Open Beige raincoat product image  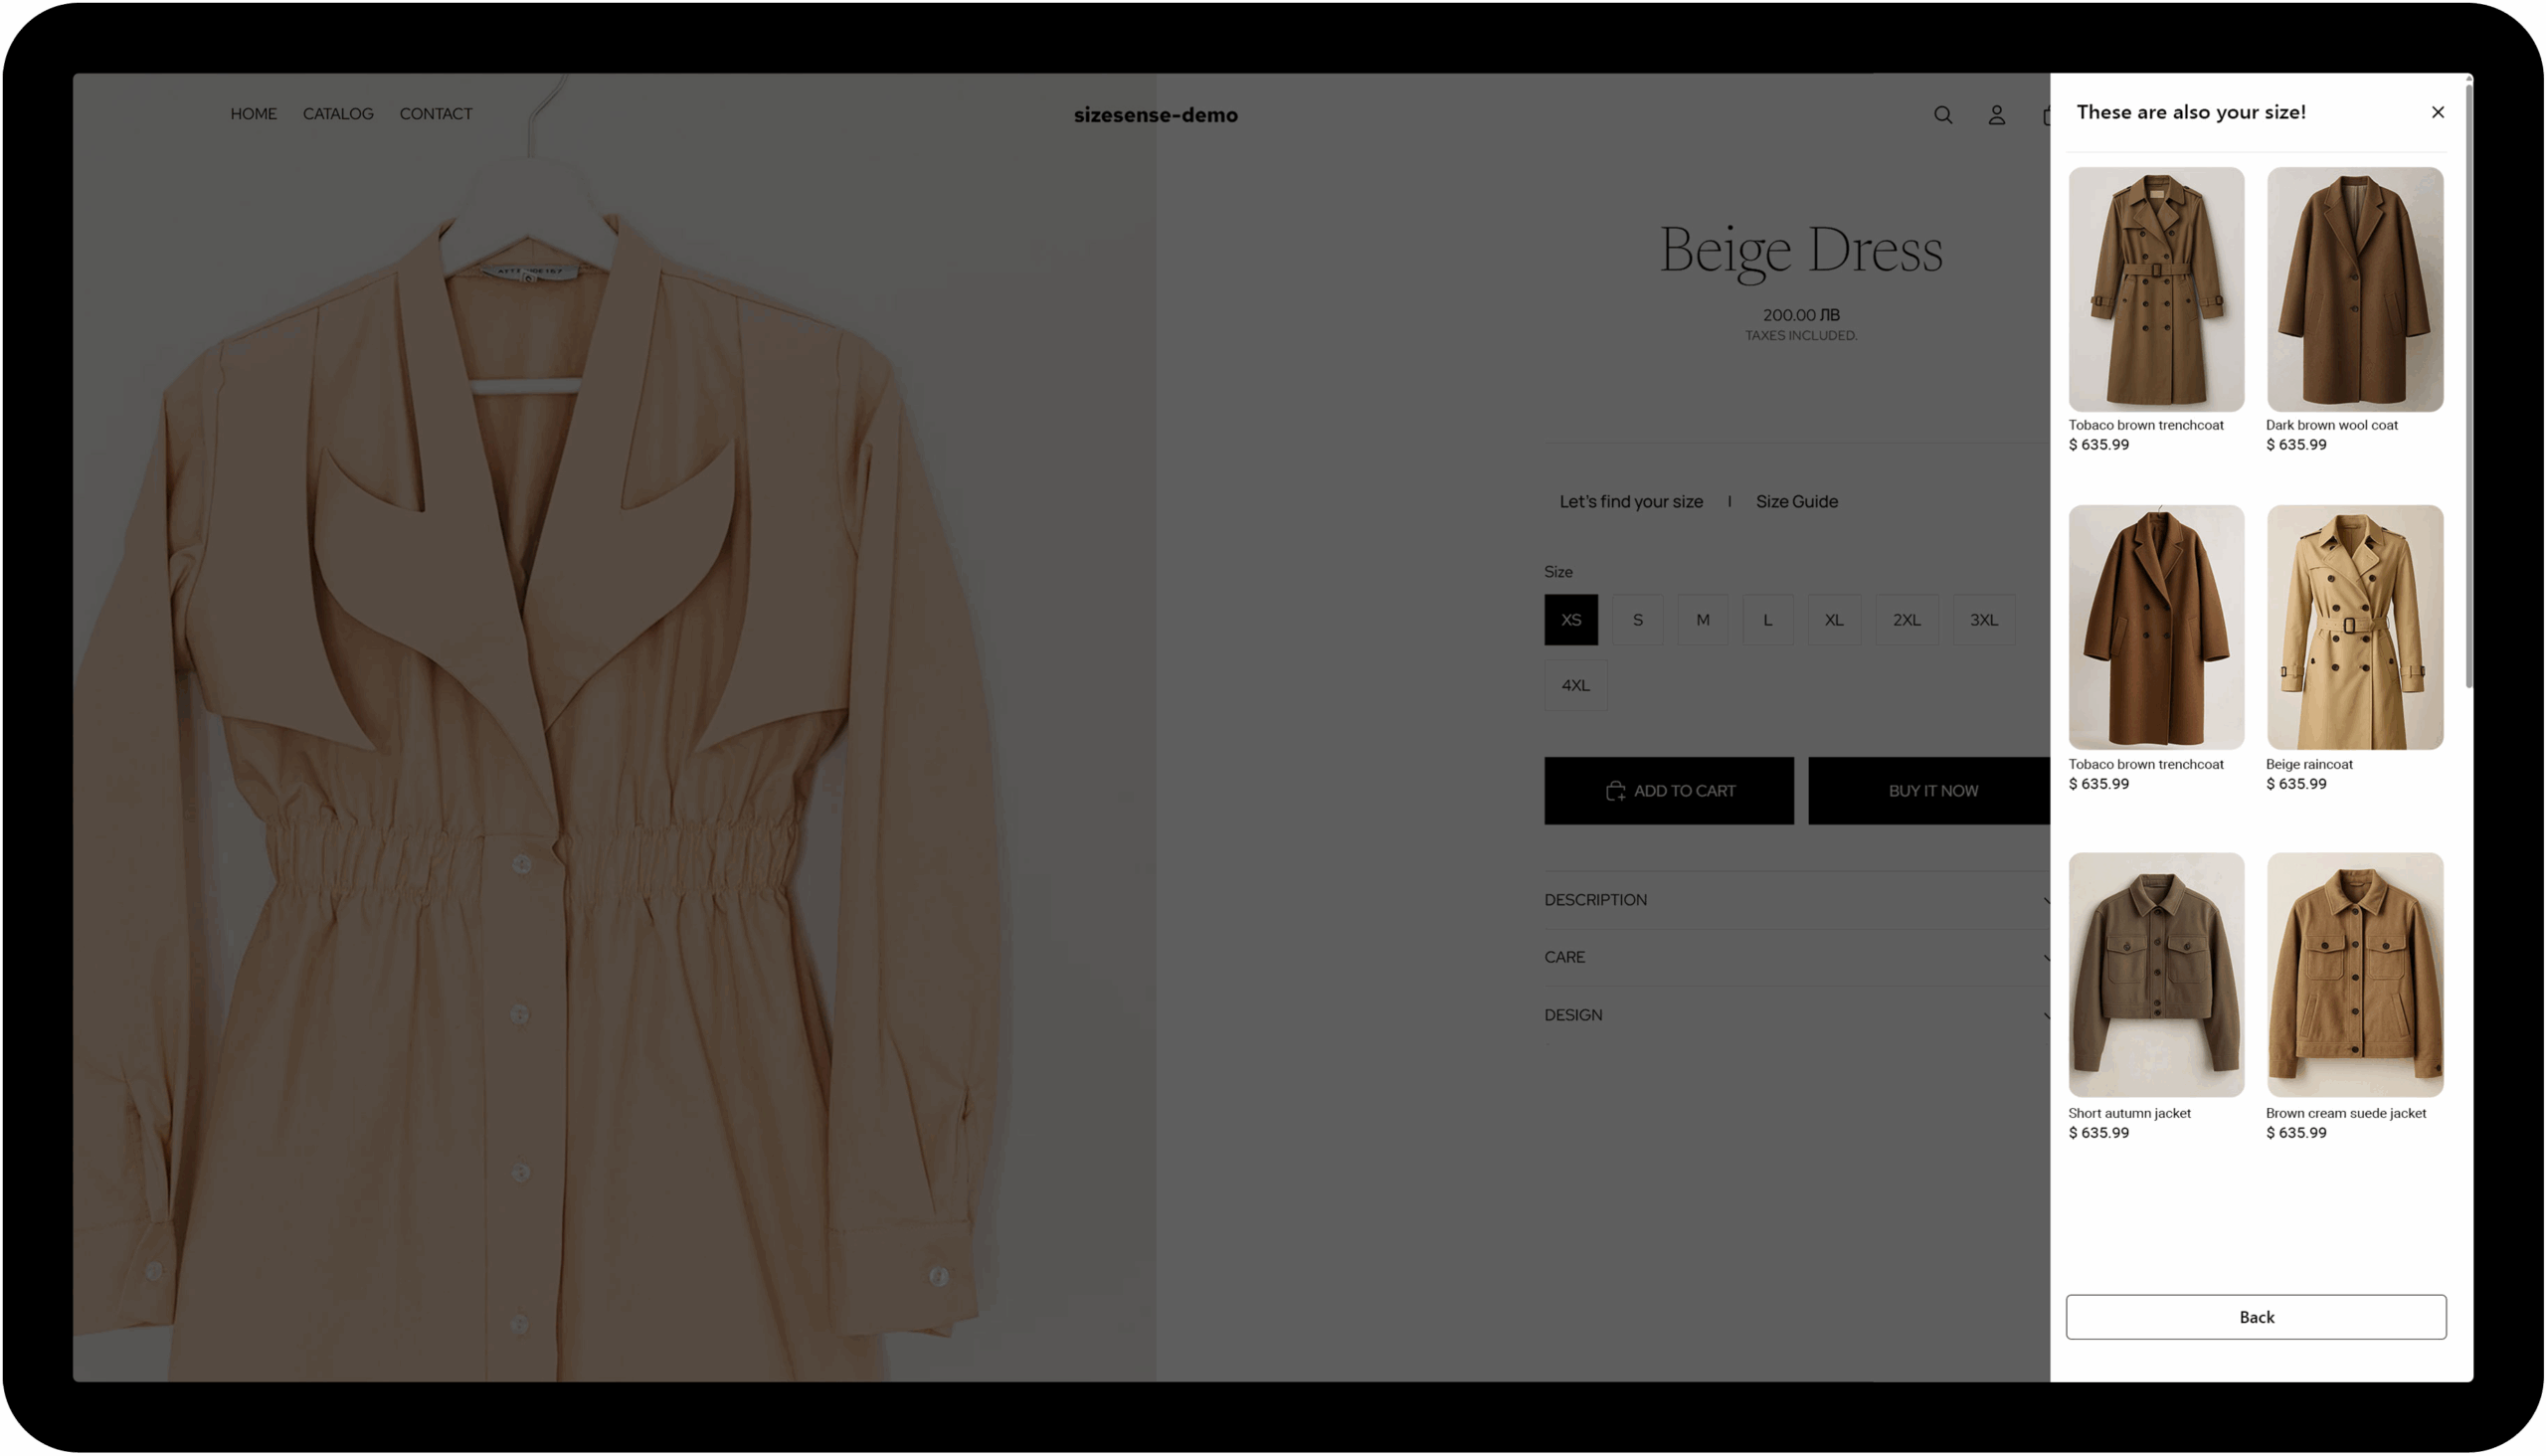pyautogui.click(x=2354, y=627)
